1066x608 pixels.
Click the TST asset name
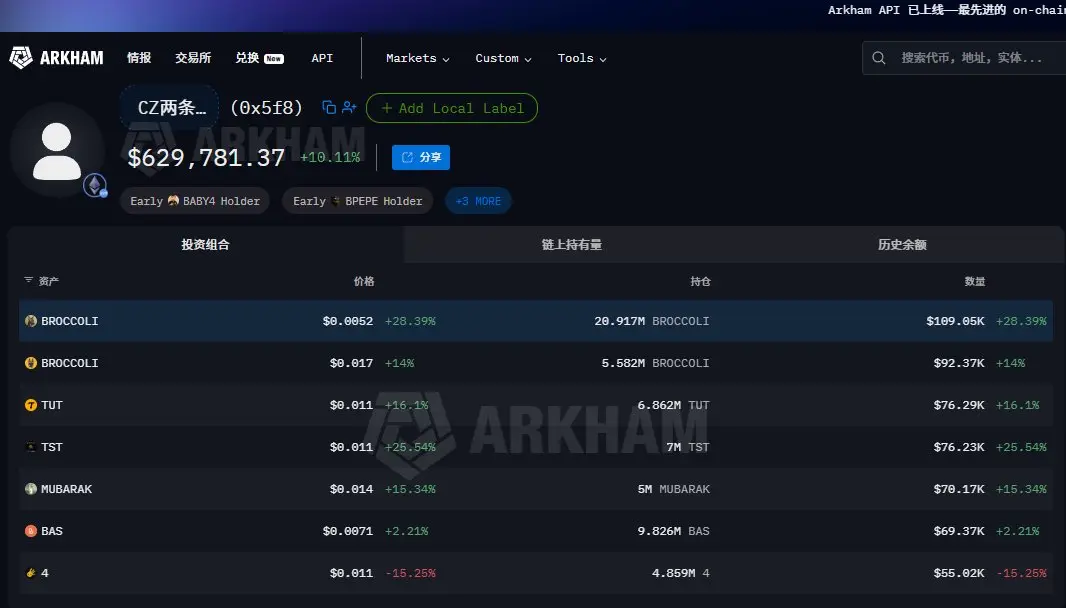pos(52,447)
